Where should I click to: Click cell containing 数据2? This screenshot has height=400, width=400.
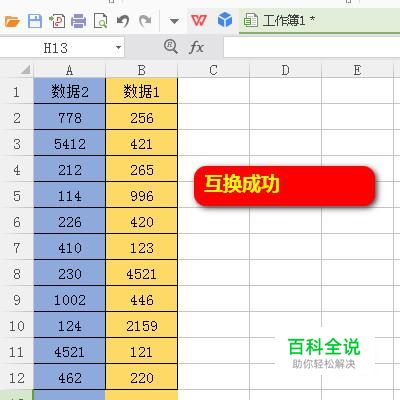tap(69, 91)
